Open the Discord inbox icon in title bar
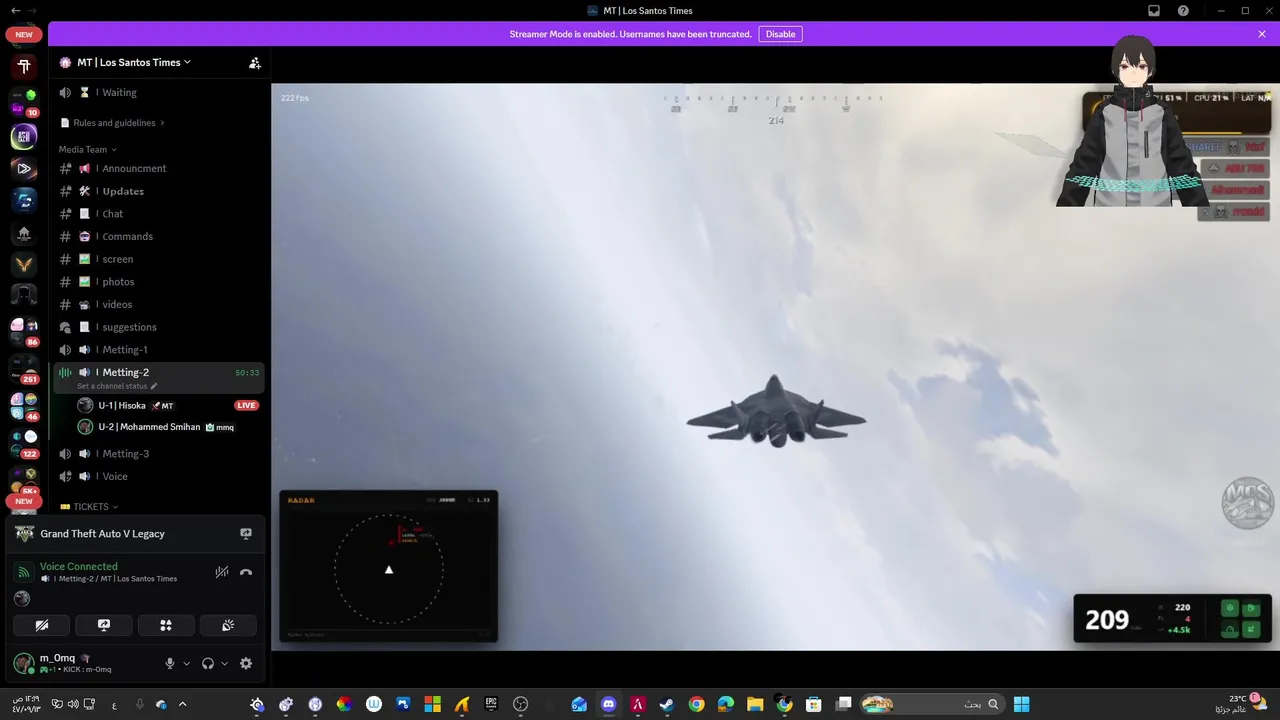 click(x=1154, y=11)
